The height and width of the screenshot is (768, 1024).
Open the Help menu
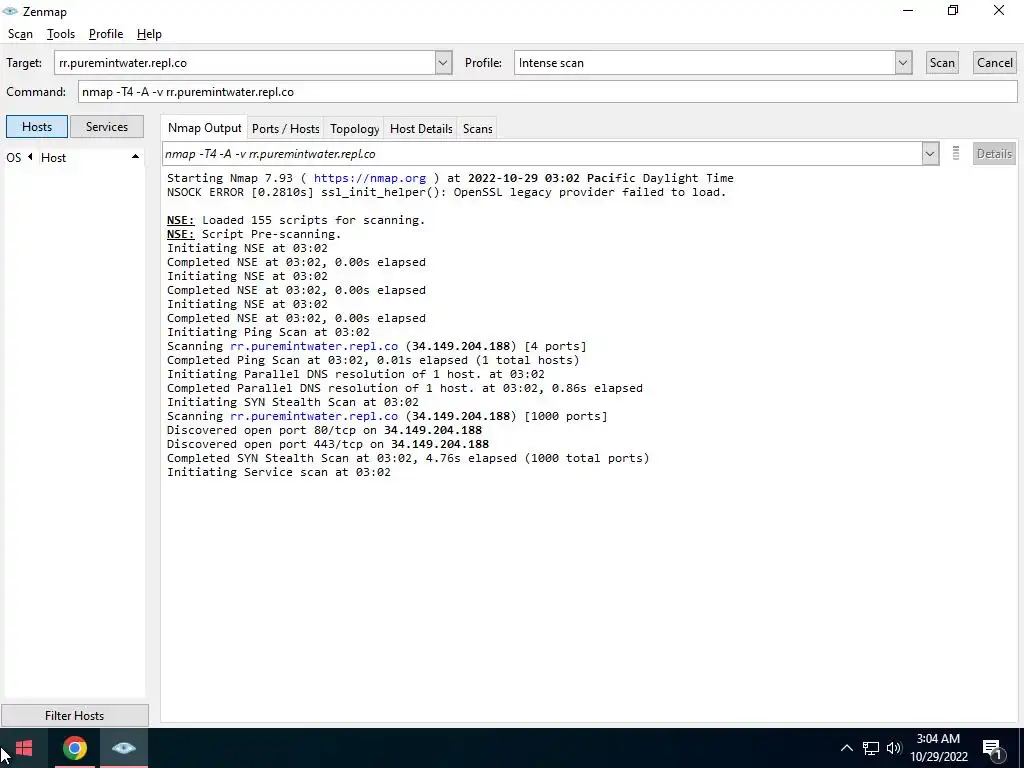[x=149, y=34]
